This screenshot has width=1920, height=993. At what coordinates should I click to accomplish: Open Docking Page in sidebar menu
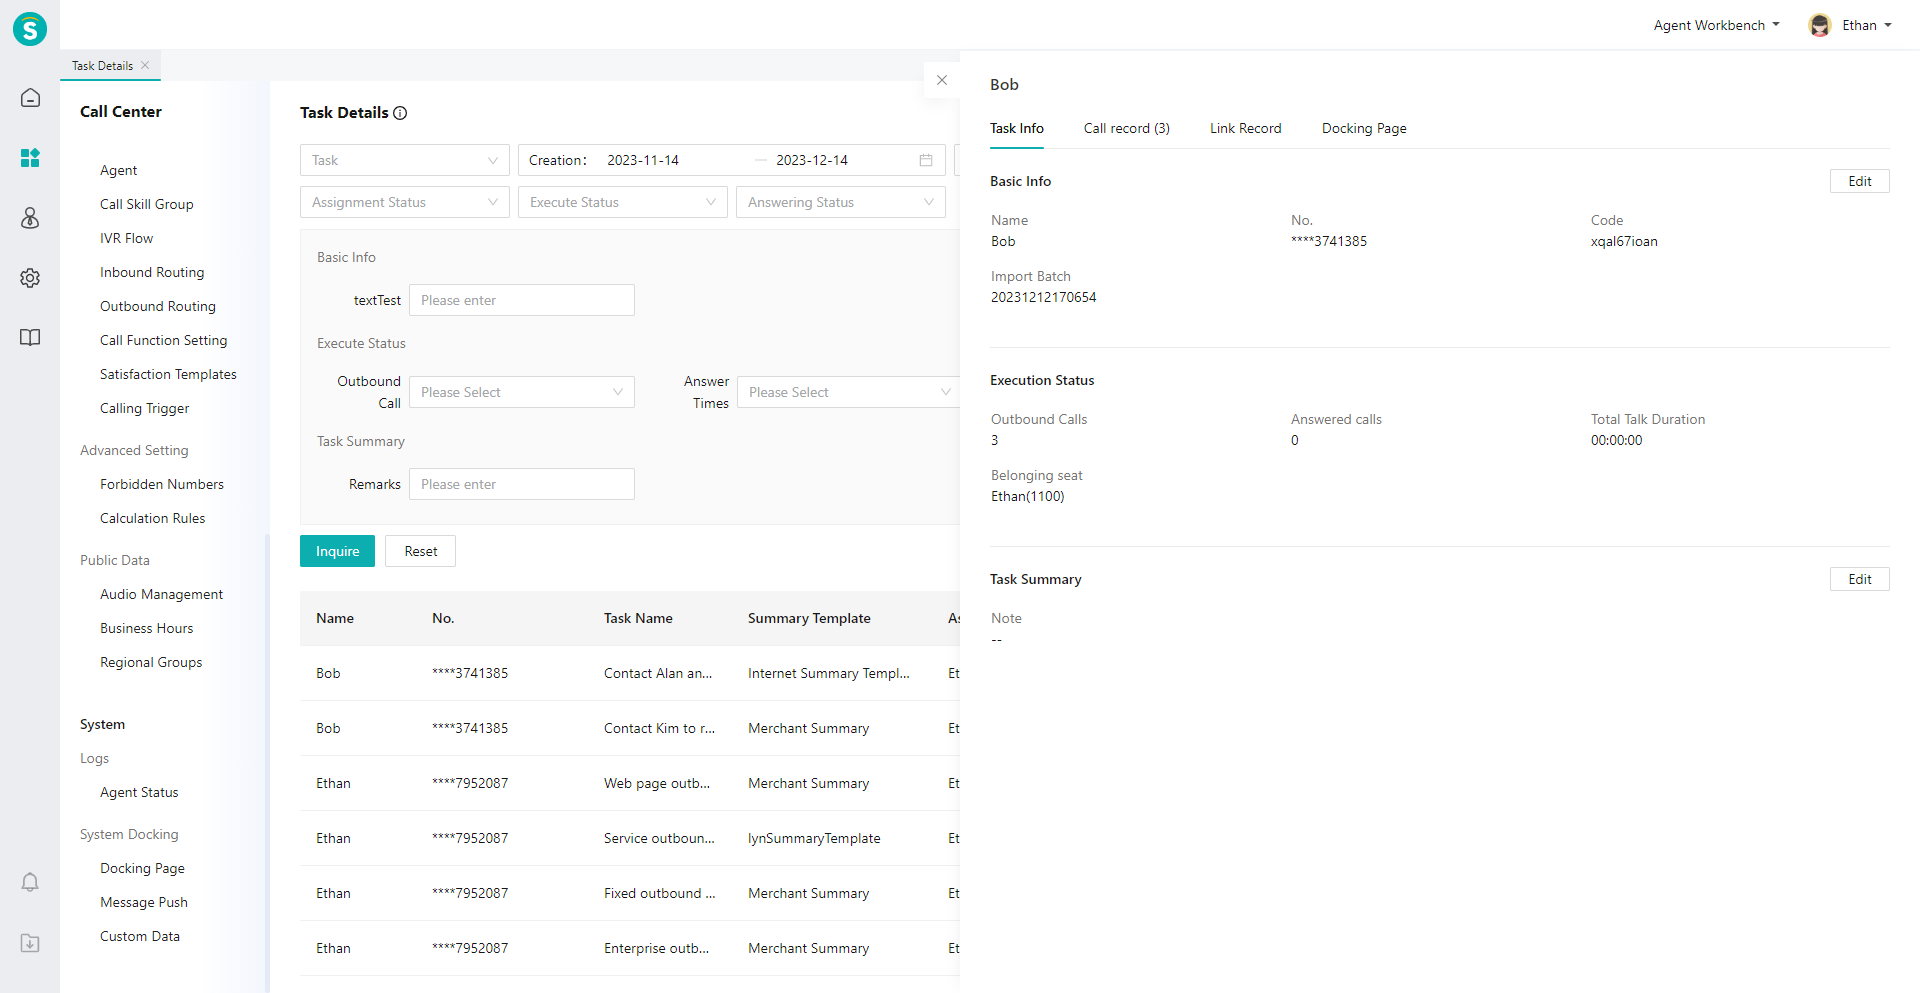pyautogui.click(x=142, y=868)
